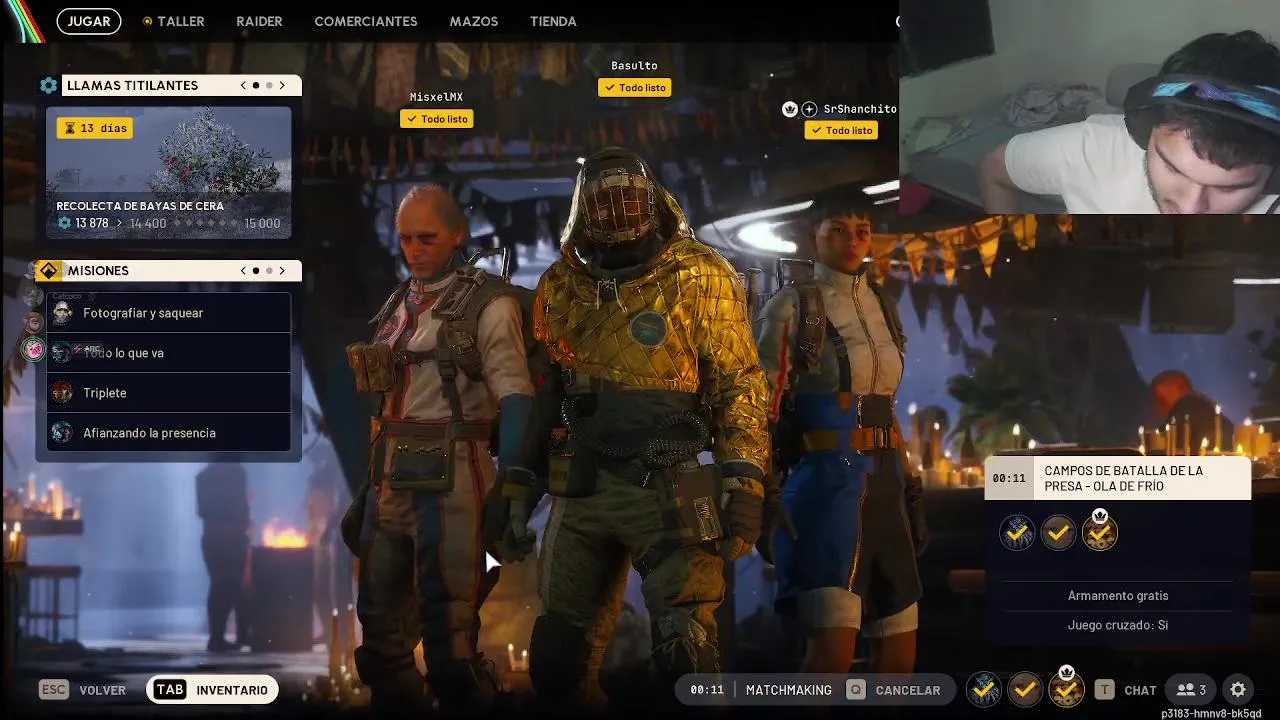Image resolution: width=1280 pixels, height=720 pixels.
Task: Click the Campos de Batalla matchmaking title
Action: click(1124, 479)
